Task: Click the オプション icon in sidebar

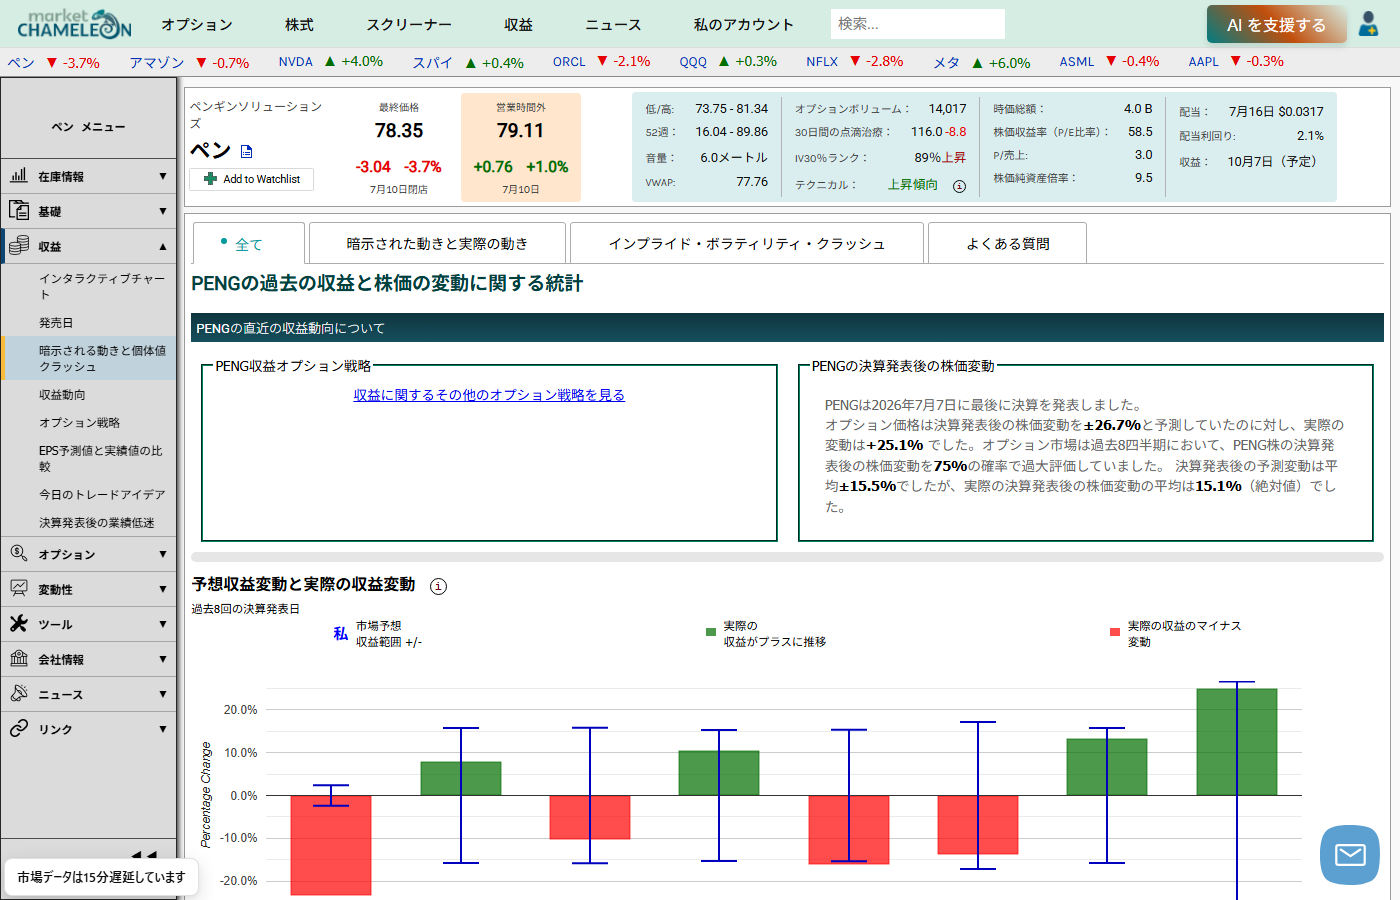Action: [19, 553]
